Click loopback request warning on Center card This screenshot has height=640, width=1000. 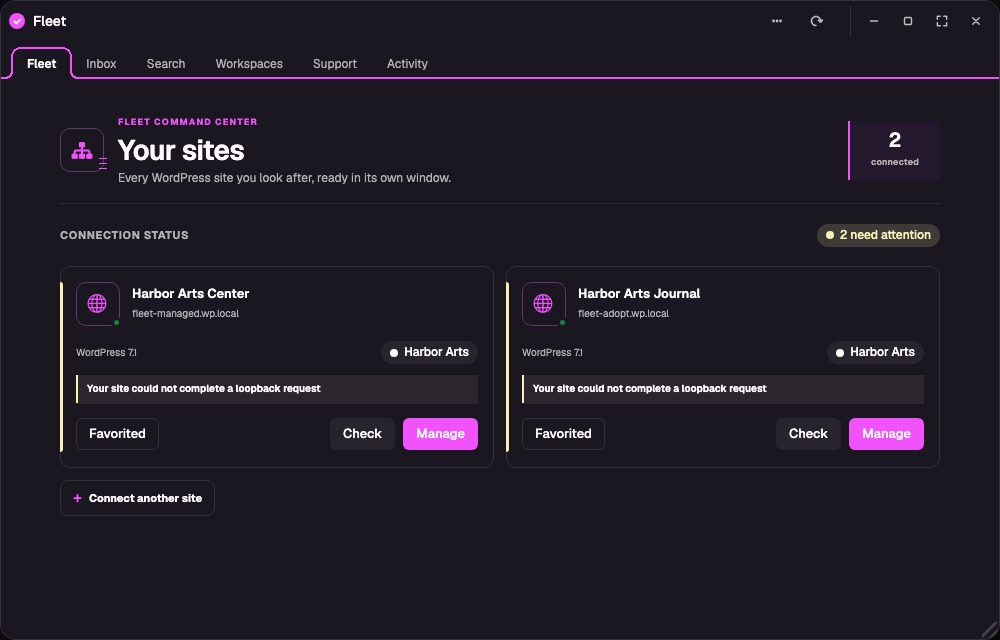pyautogui.click(x=277, y=389)
